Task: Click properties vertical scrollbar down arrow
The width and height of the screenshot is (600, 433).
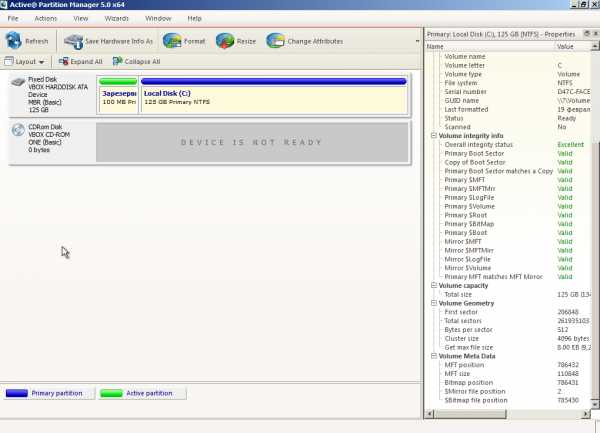Action: [x=595, y=404]
